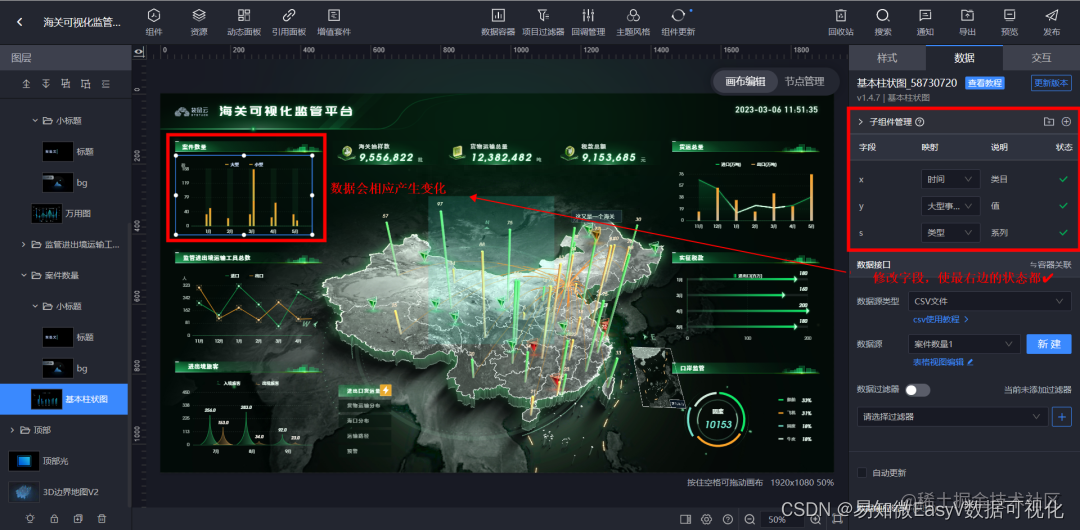Open the 项目过滤器 project filter tool
This screenshot has width=1080, height=530.
(x=543, y=22)
